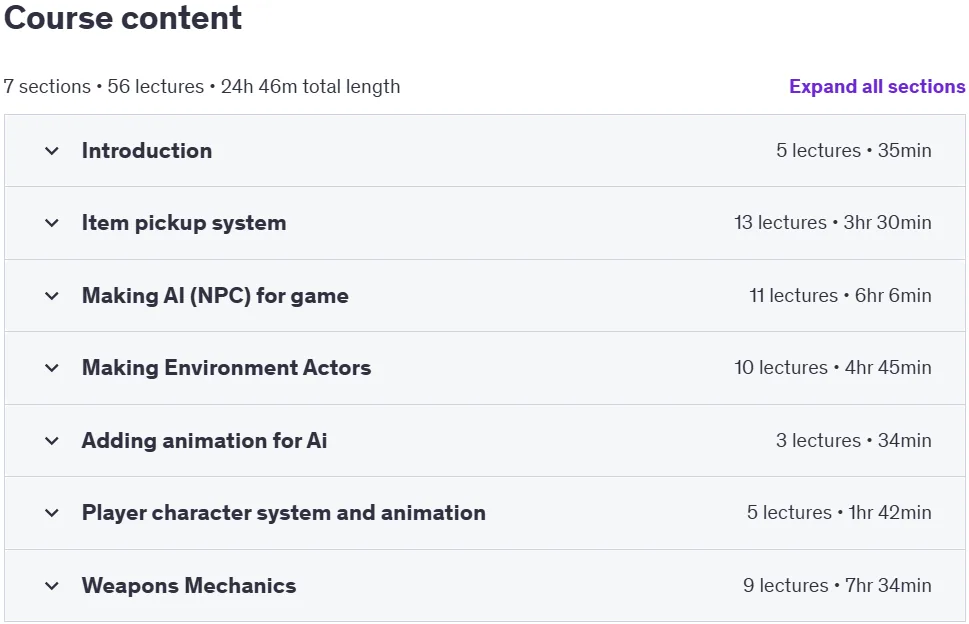Screen dimensions: 969x624
Task: Select Player character system and animation title
Action: point(284,513)
